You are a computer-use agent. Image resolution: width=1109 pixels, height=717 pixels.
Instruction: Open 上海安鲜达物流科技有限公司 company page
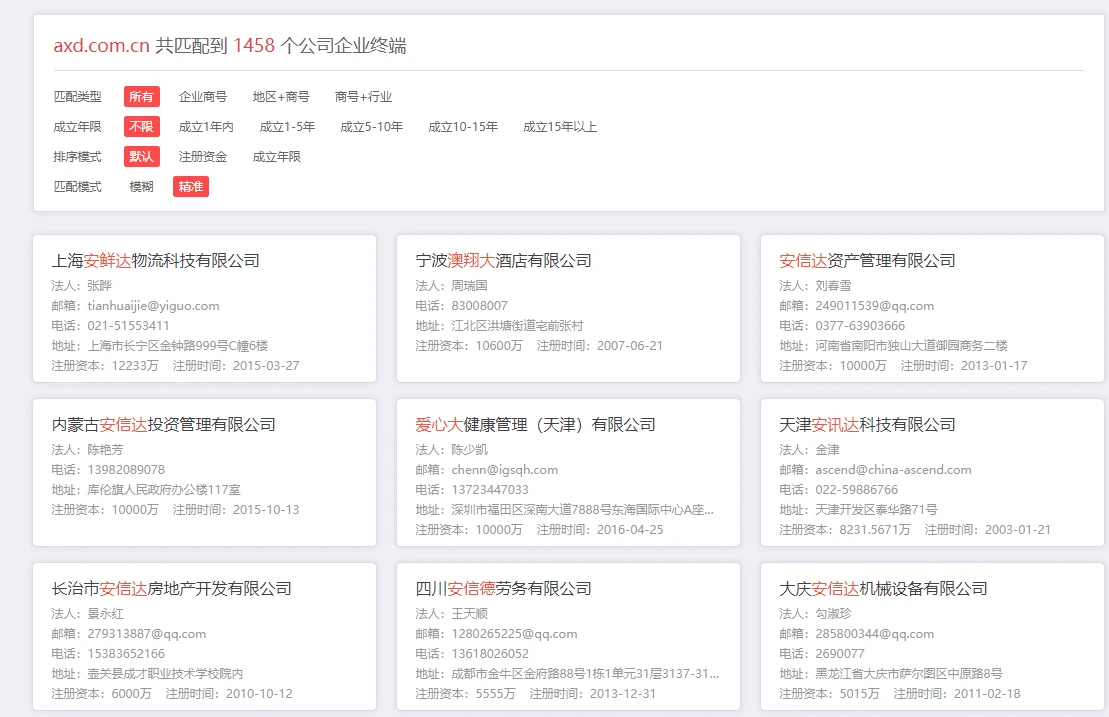click(x=156, y=261)
